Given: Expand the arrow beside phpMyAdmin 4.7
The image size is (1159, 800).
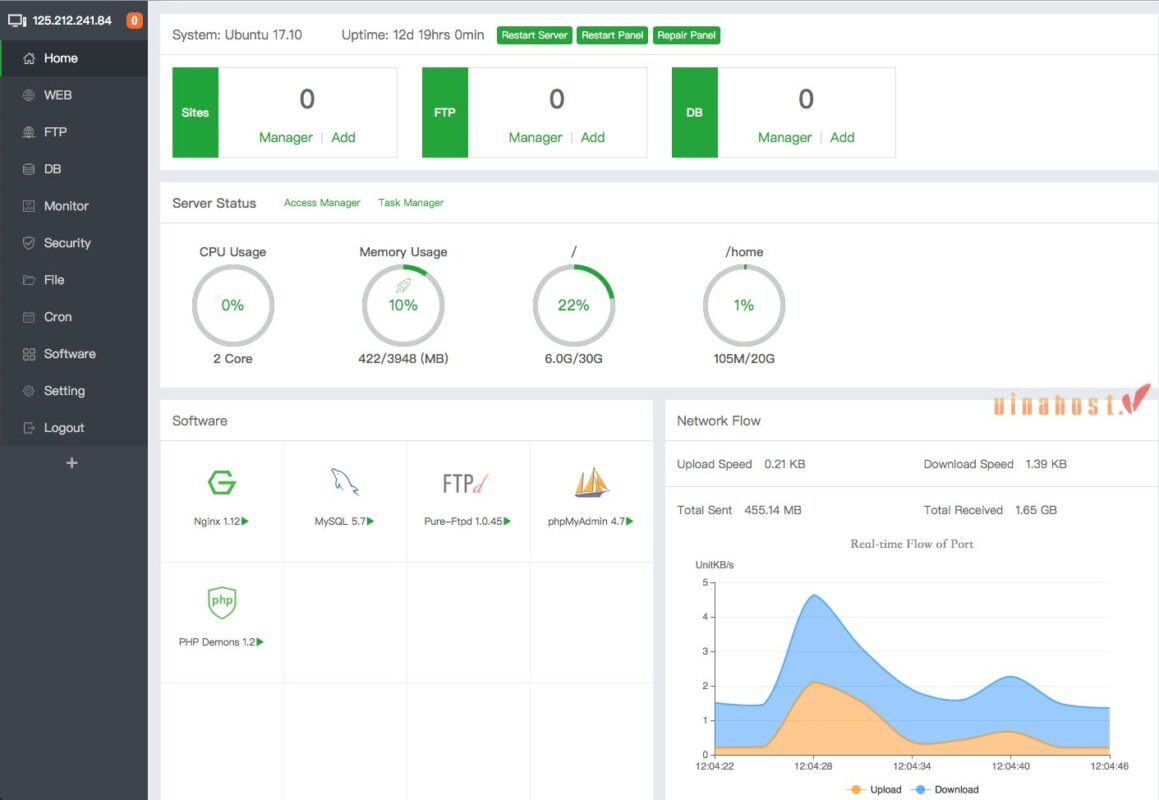Looking at the screenshot, I should pos(630,521).
